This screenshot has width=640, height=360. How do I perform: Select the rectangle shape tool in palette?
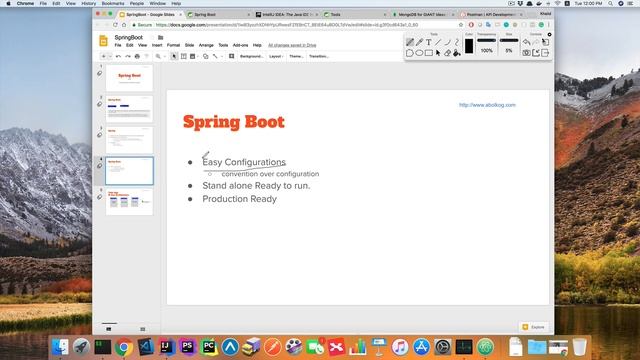pos(429,53)
